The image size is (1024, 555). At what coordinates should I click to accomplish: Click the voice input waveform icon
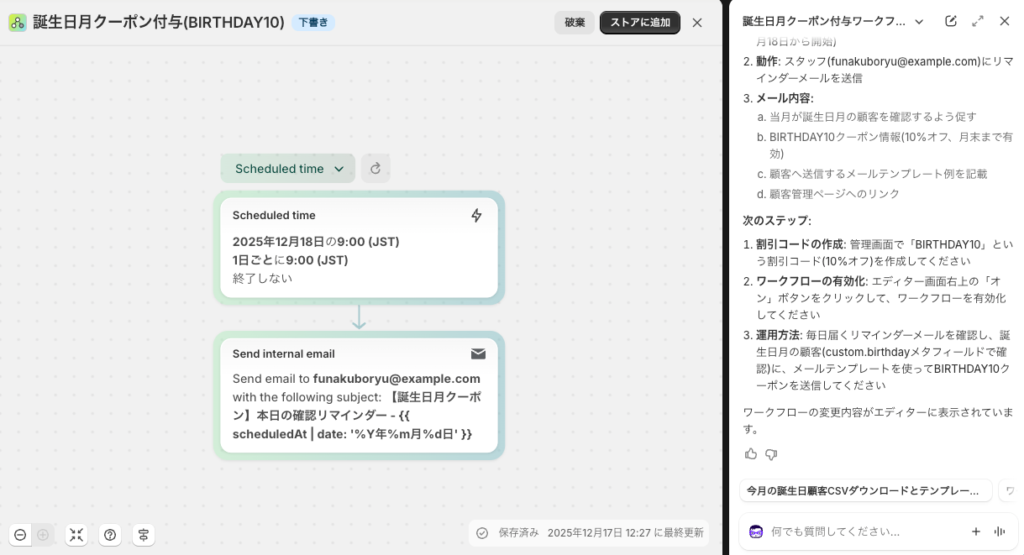pyautogui.click(x=998, y=531)
